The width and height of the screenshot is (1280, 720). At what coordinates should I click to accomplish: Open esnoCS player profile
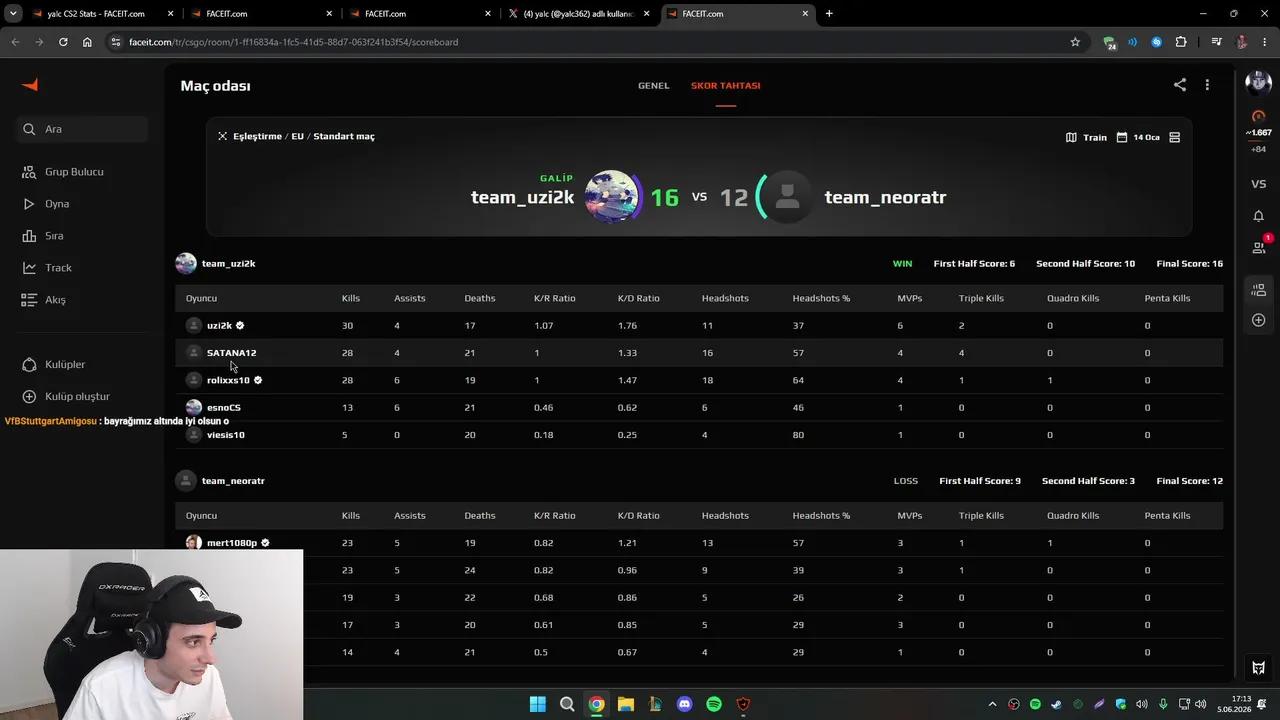[x=224, y=408]
